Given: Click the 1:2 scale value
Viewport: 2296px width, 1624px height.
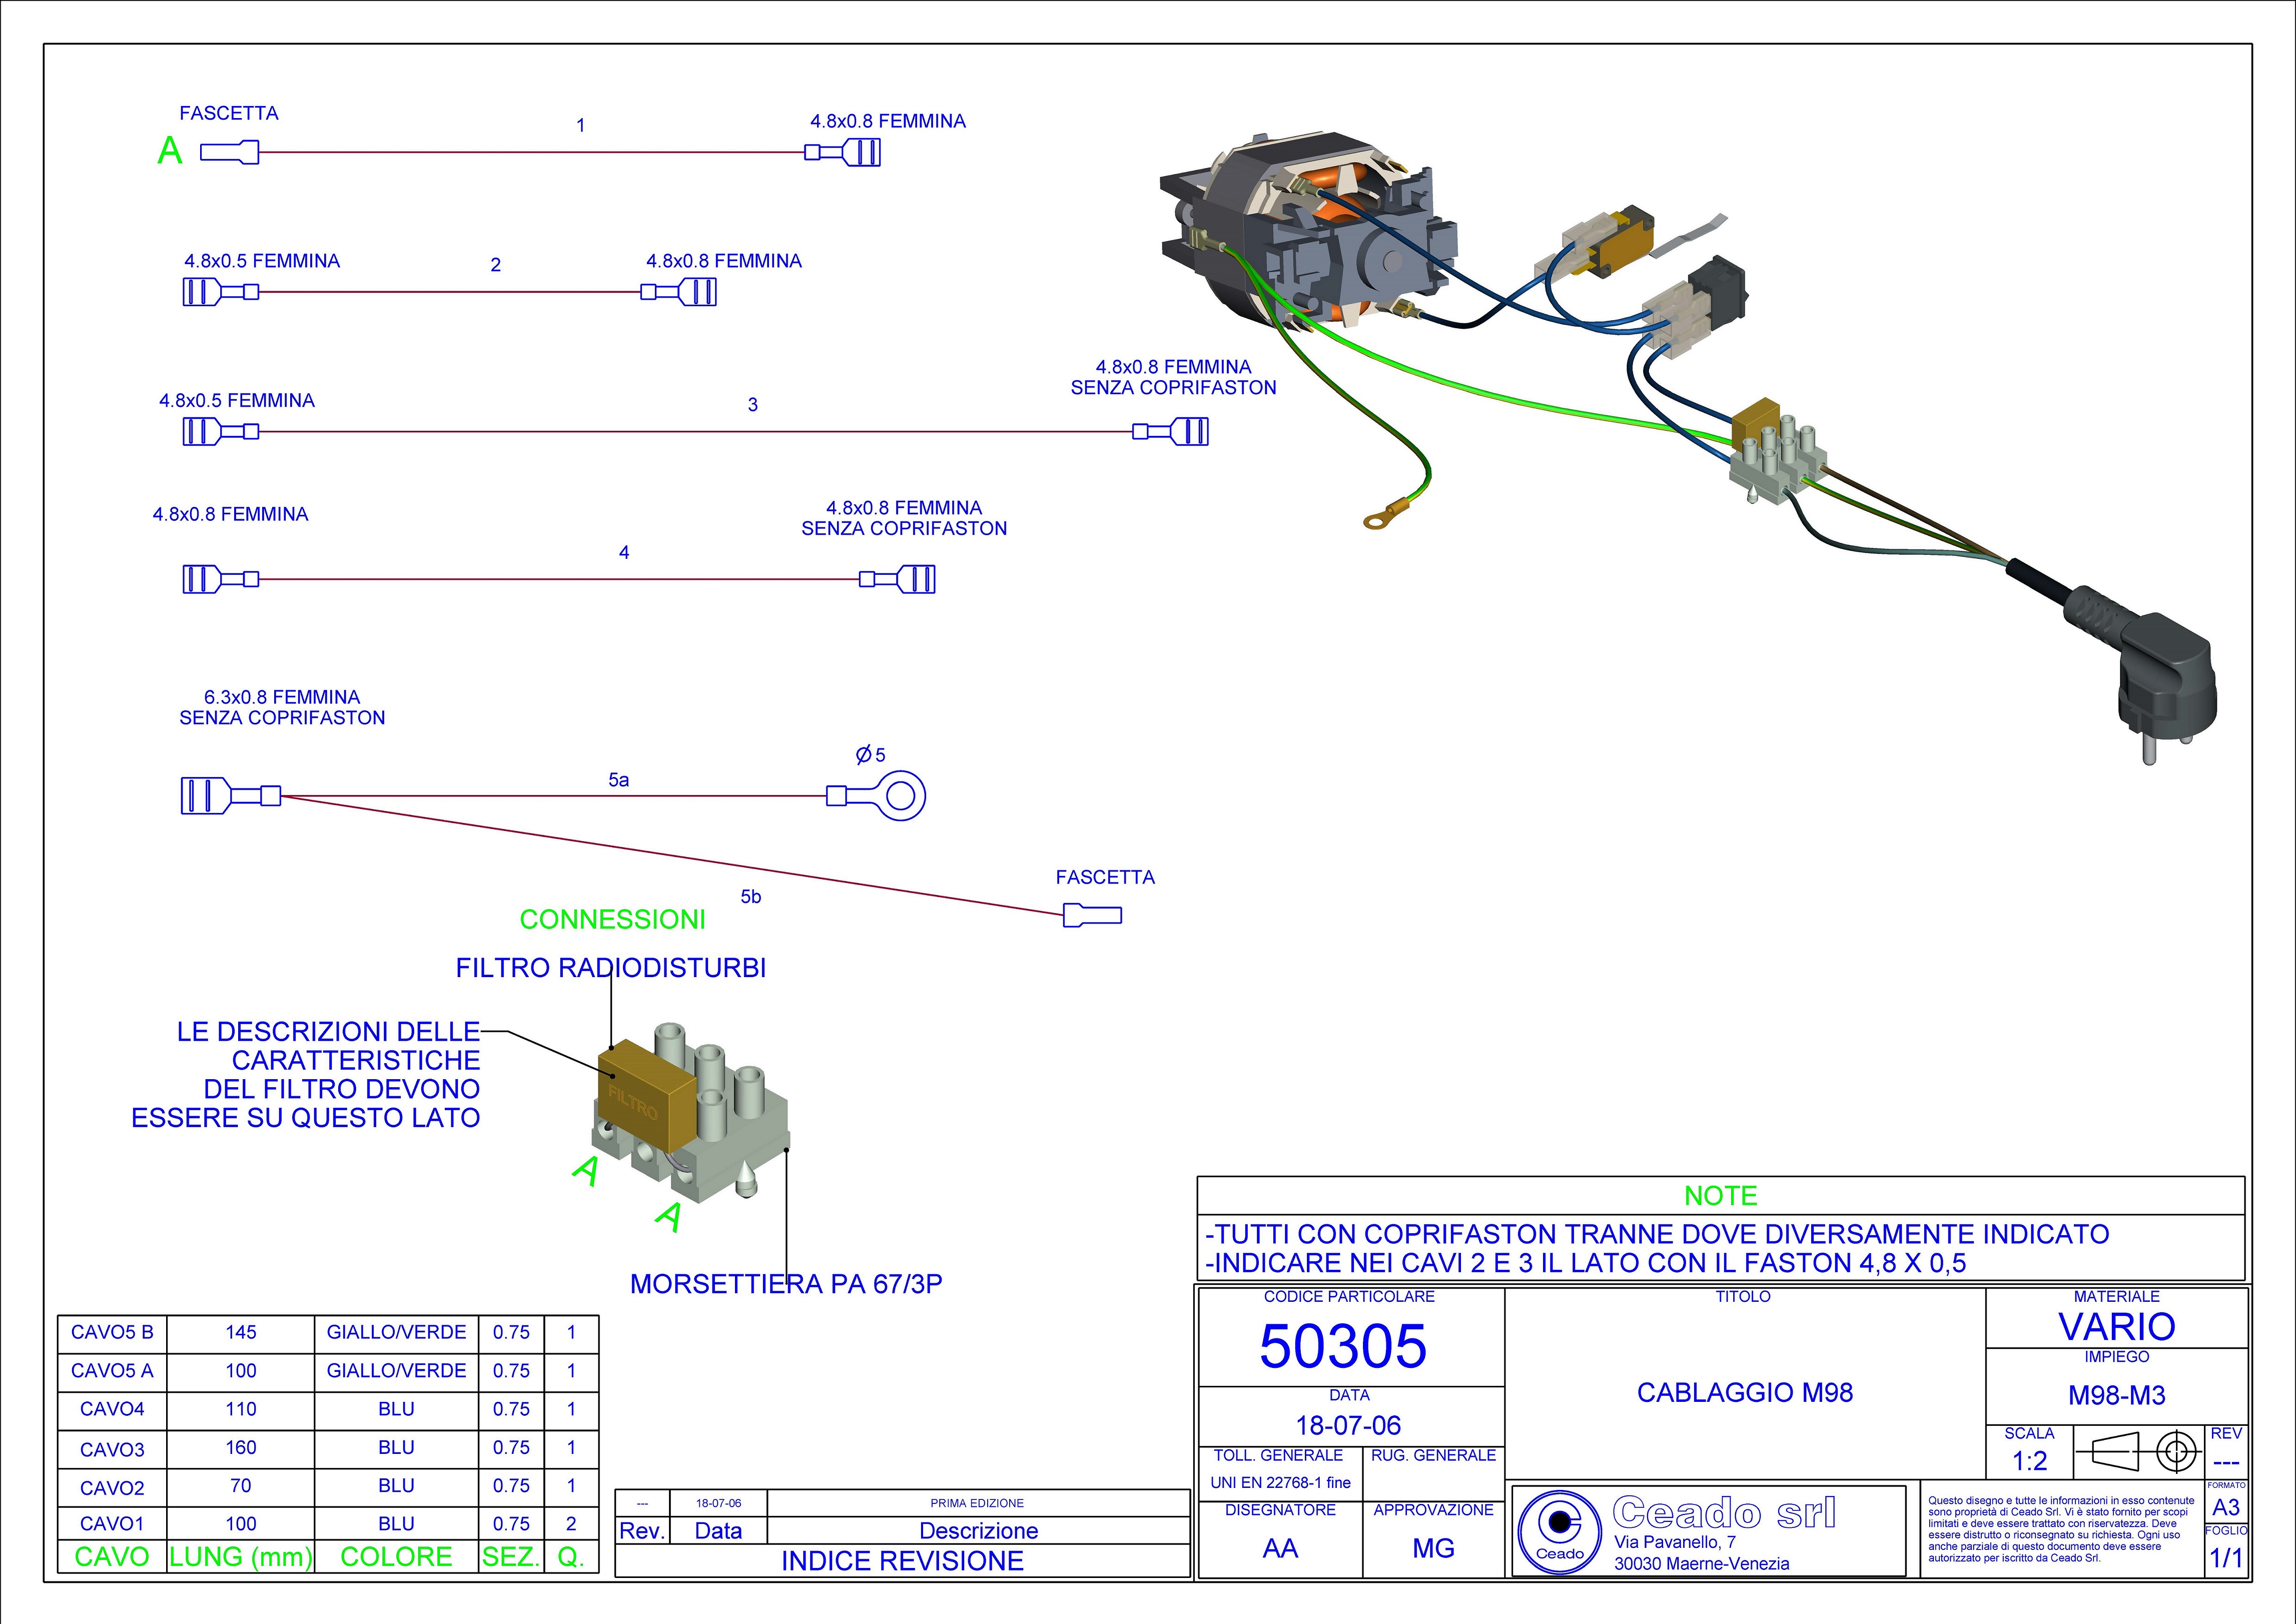Looking at the screenshot, I should [x=2029, y=1461].
